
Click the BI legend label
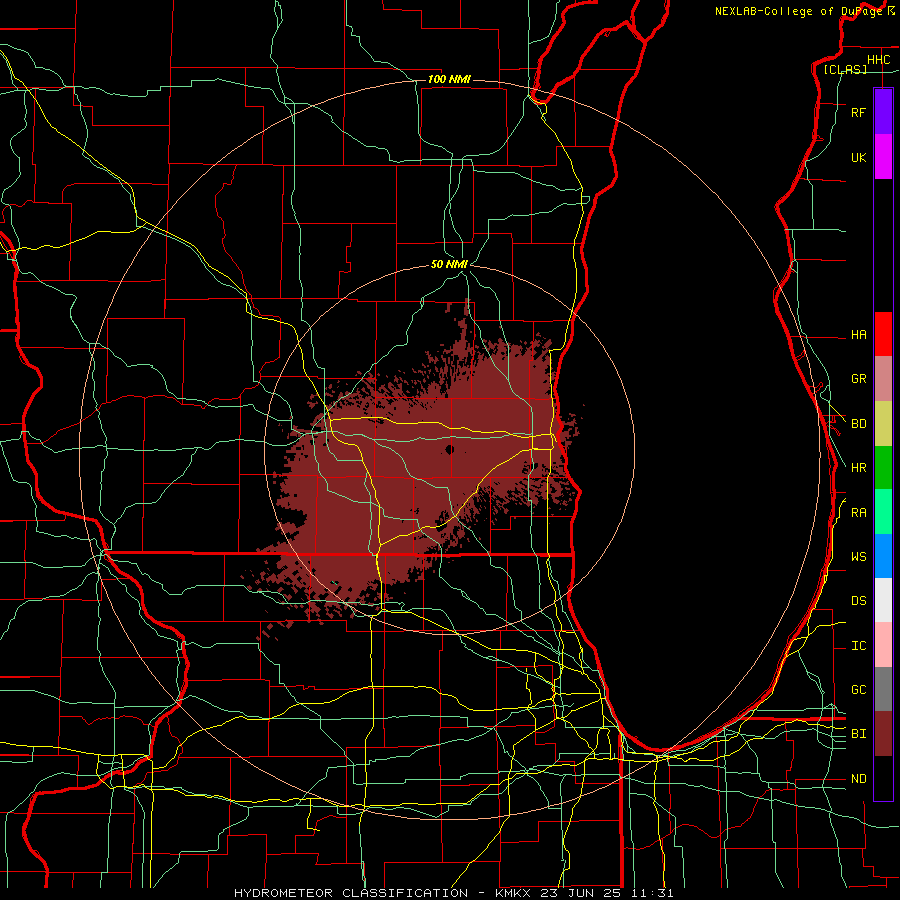click(x=858, y=734)
